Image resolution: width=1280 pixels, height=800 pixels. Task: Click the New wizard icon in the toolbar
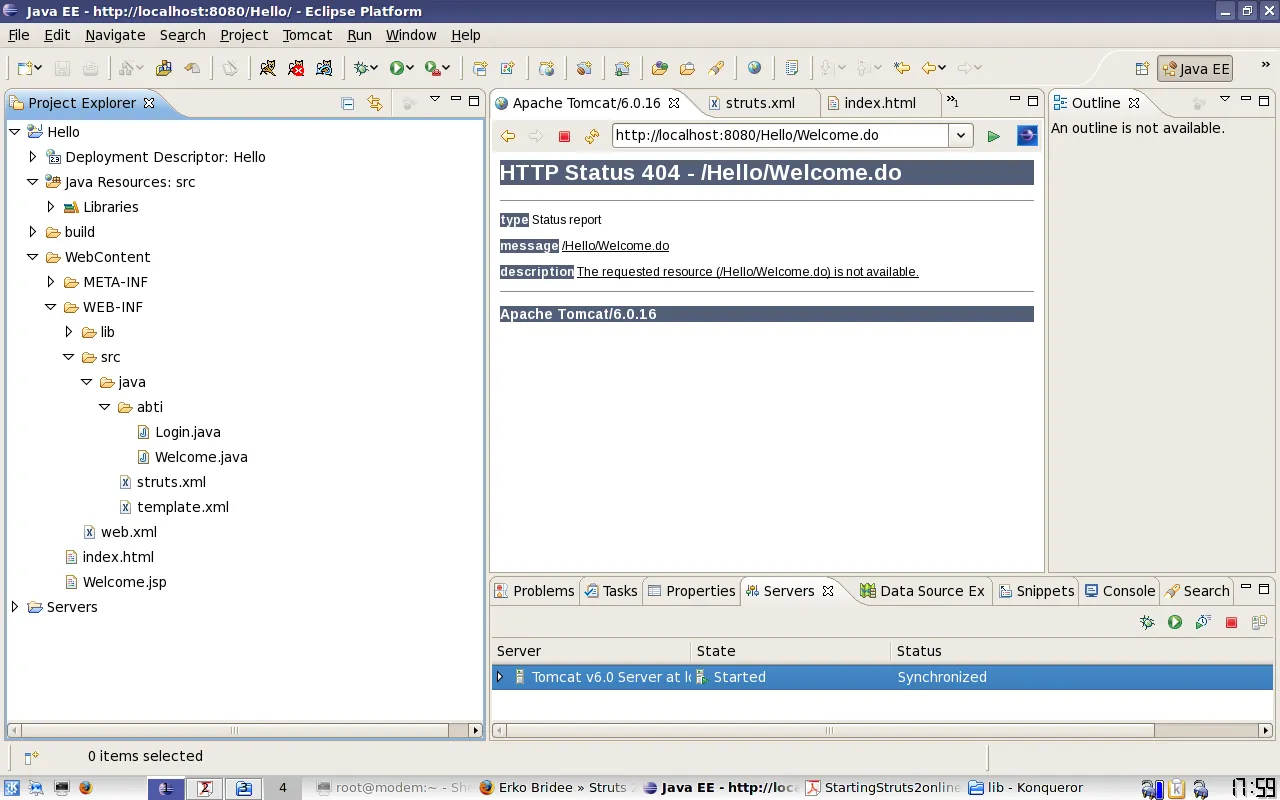tap(25, 68)
